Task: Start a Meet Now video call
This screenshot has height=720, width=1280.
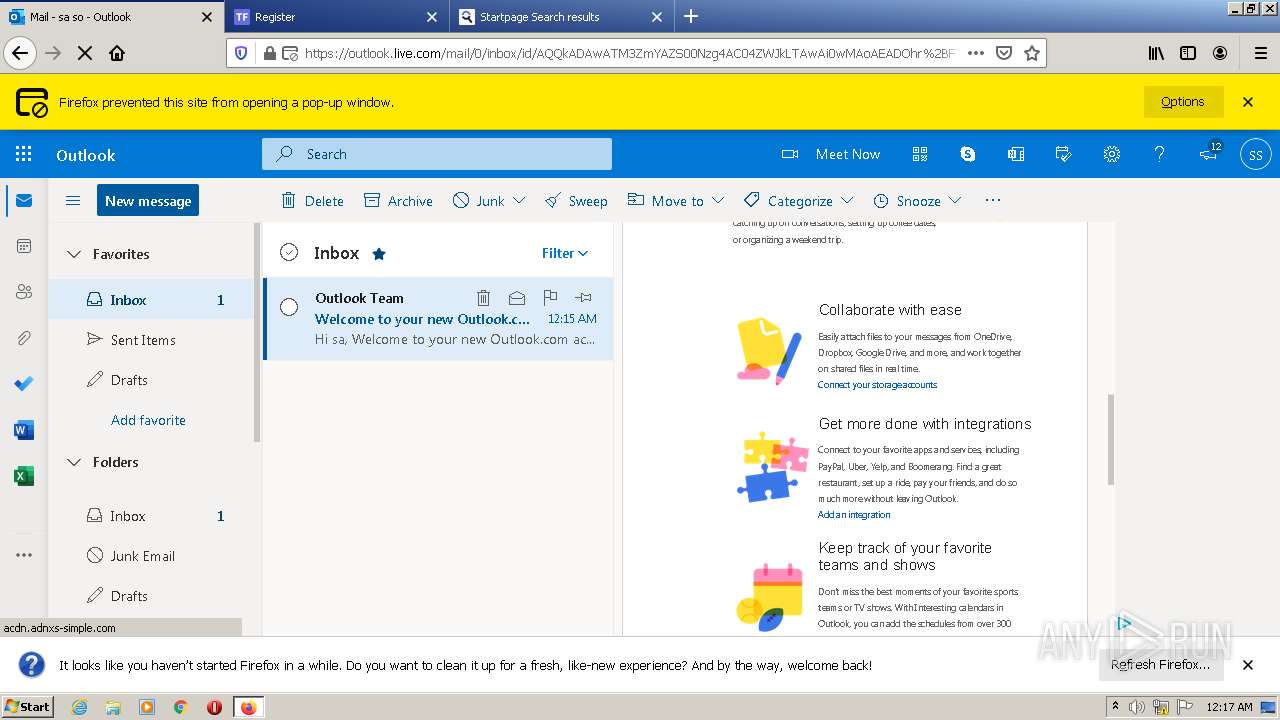Action: point(831,154)
